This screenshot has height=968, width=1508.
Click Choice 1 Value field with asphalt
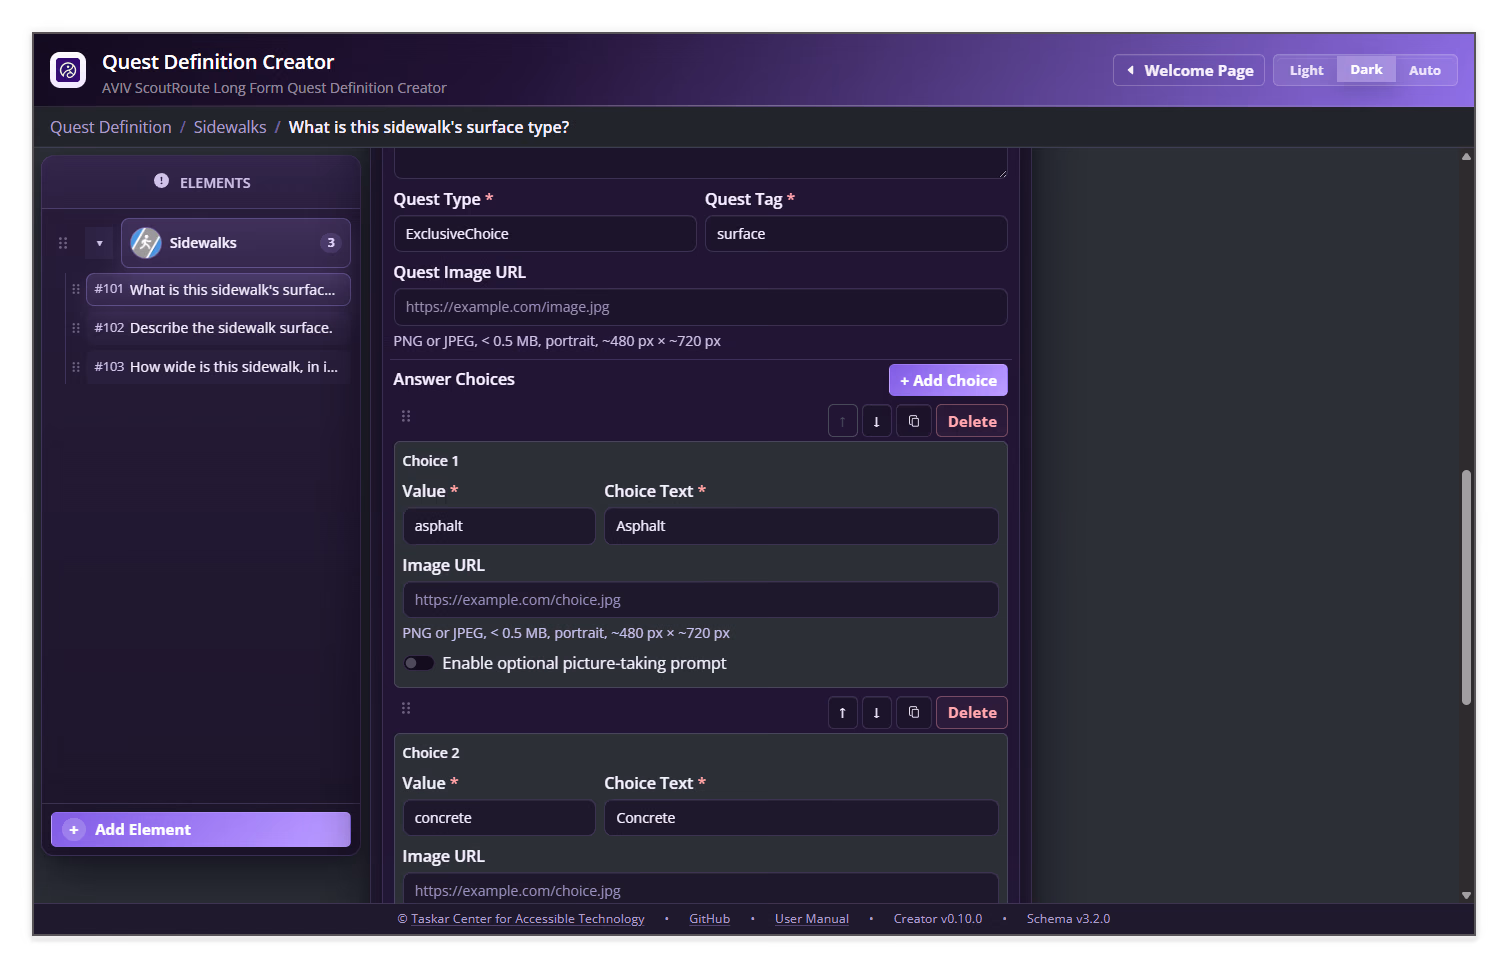click(499, 526)
